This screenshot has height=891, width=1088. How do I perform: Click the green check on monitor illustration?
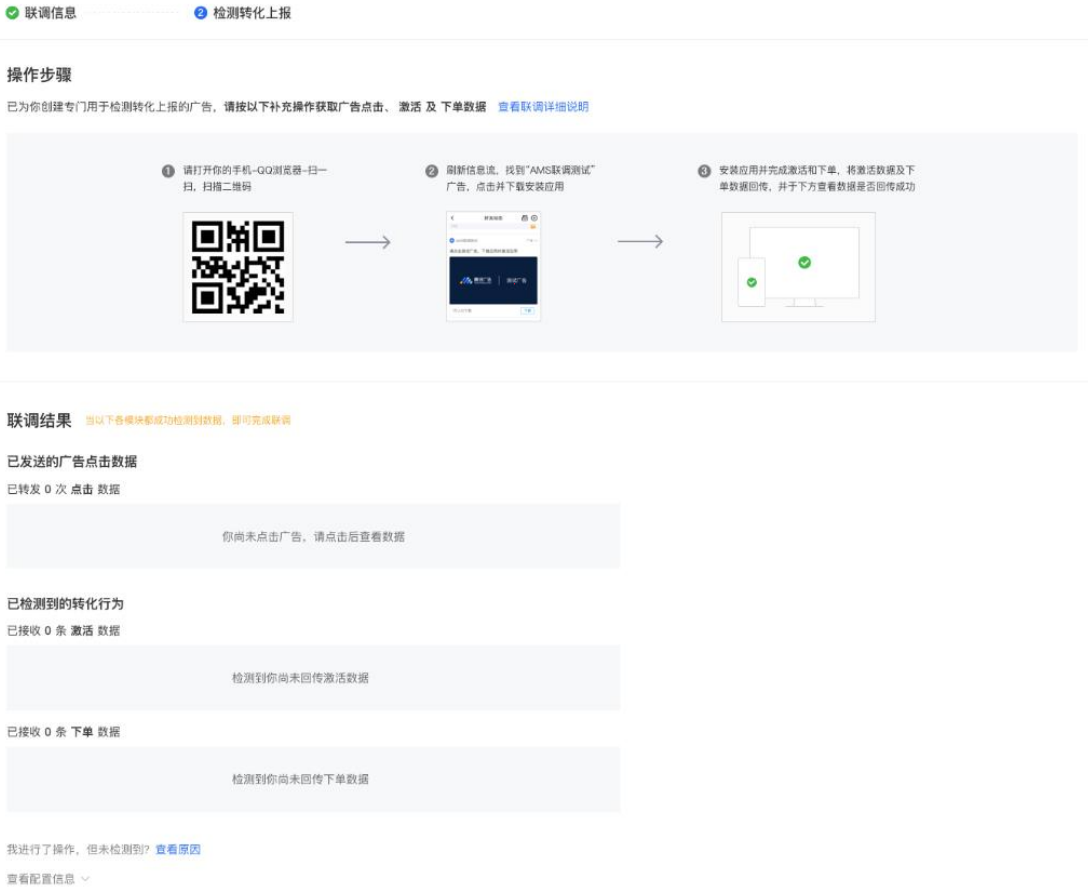point(804,262)
